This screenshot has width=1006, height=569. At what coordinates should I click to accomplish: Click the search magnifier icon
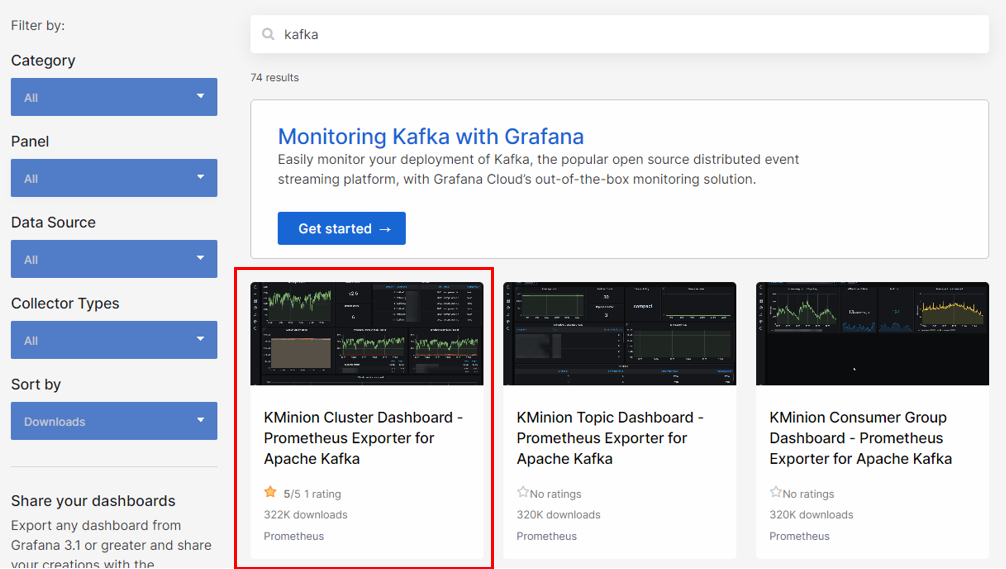(268, 34)
